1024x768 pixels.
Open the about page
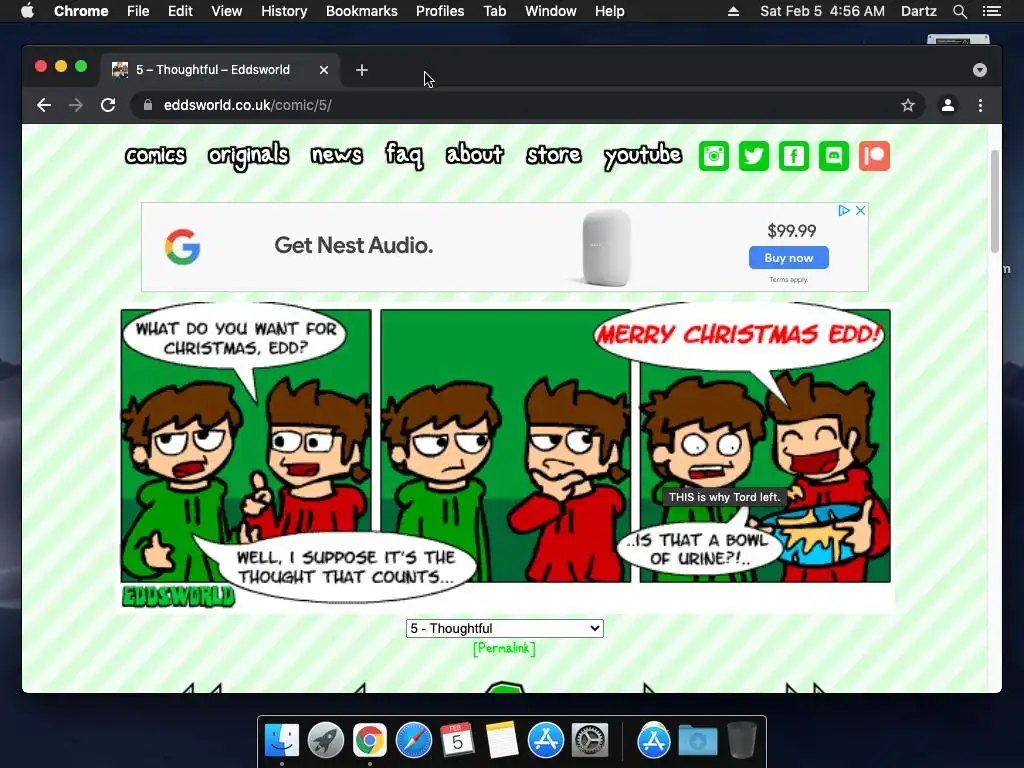(x=475, y=155)
